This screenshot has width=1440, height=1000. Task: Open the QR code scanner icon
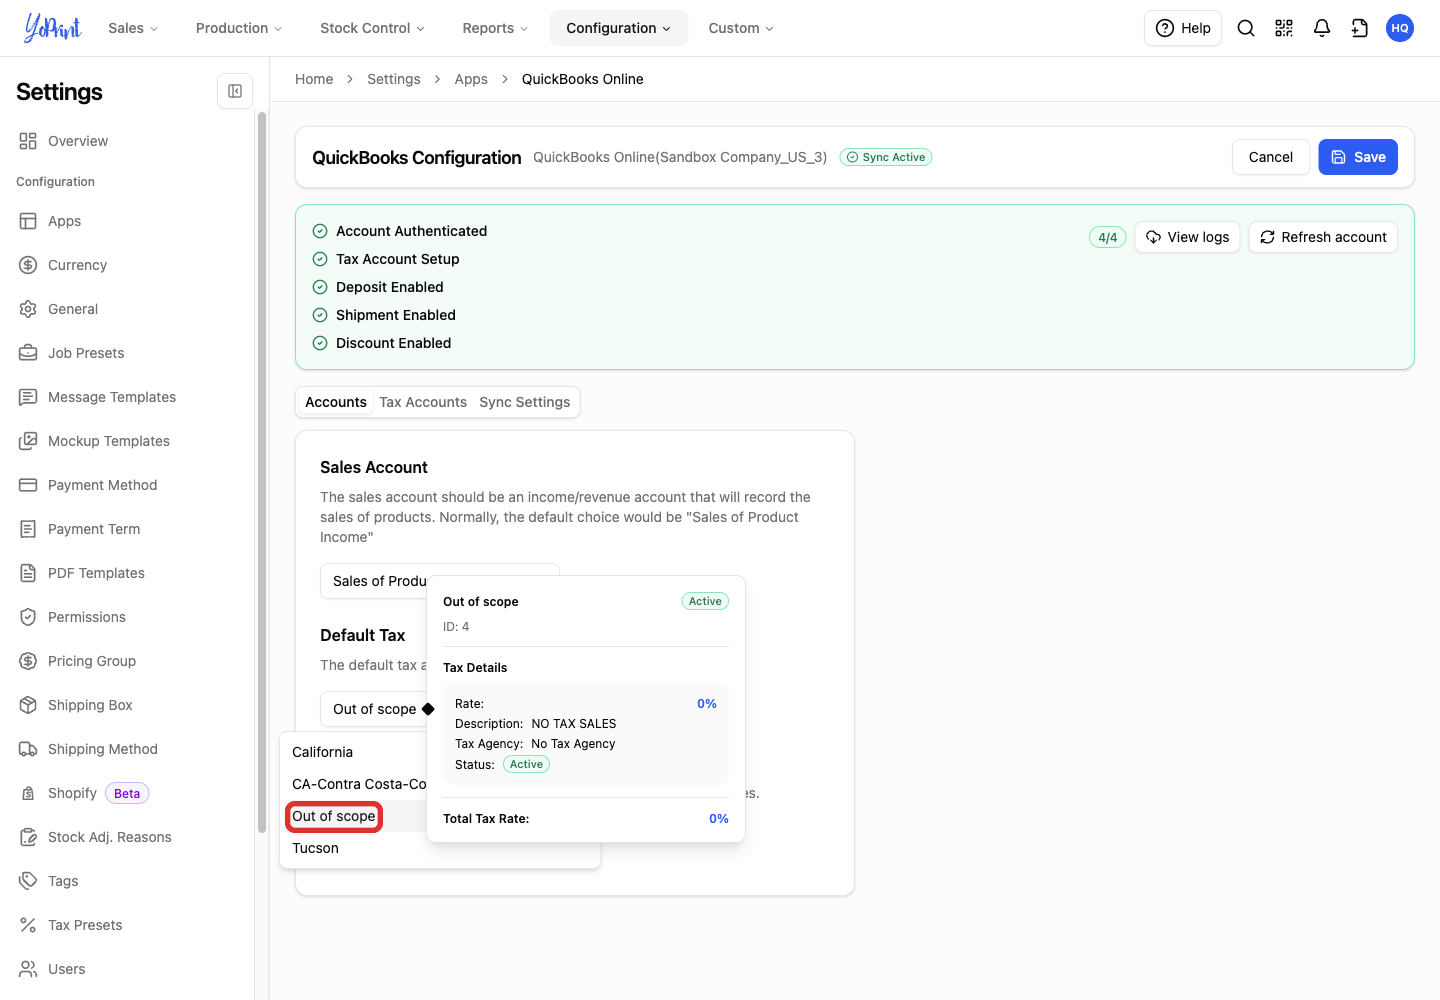coord(1284,28)
